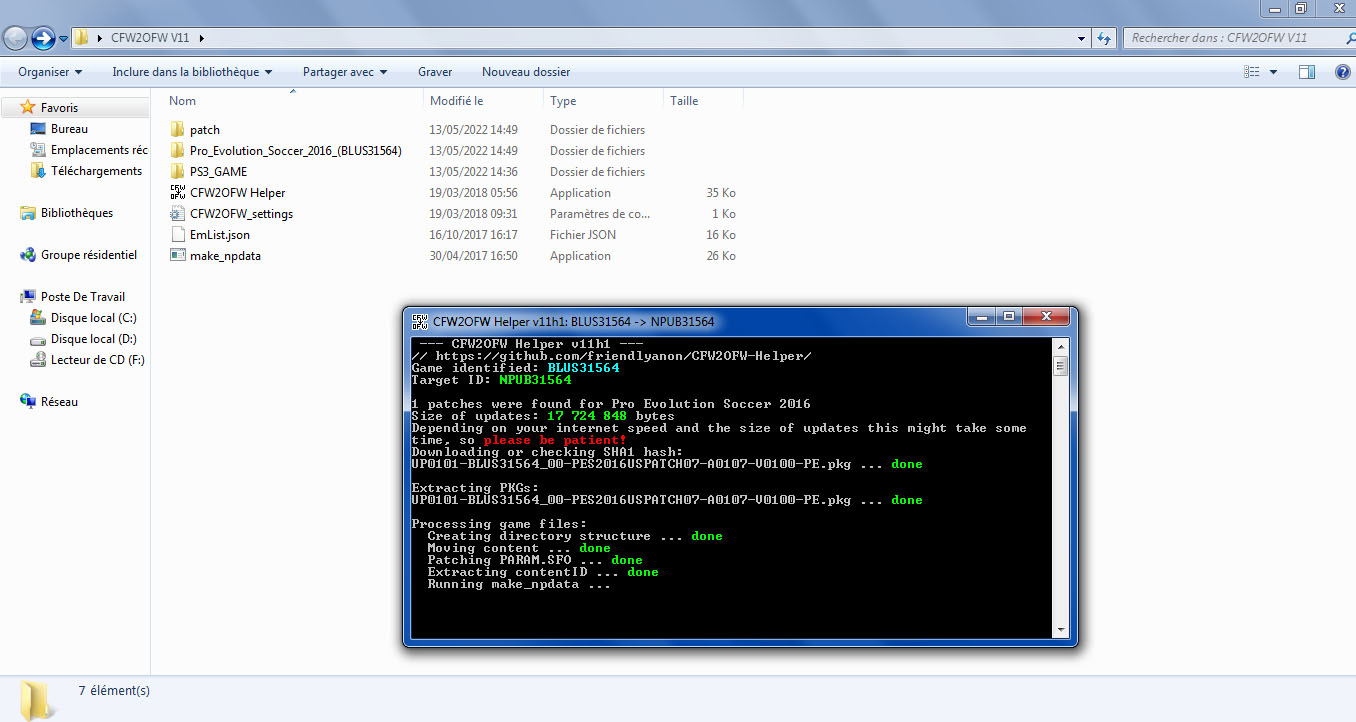Toggle the preview pane icon
1356x722 pixels.
(1306, 72)
